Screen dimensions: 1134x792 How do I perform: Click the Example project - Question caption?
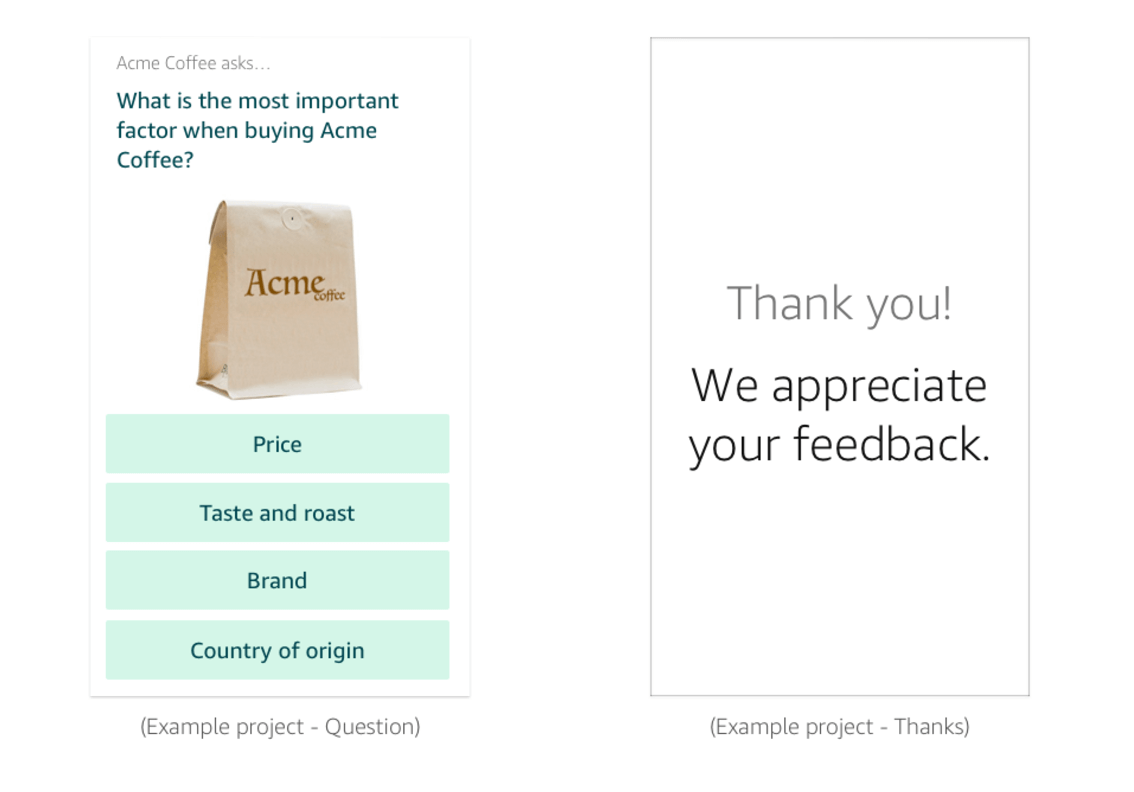(280, 726)
